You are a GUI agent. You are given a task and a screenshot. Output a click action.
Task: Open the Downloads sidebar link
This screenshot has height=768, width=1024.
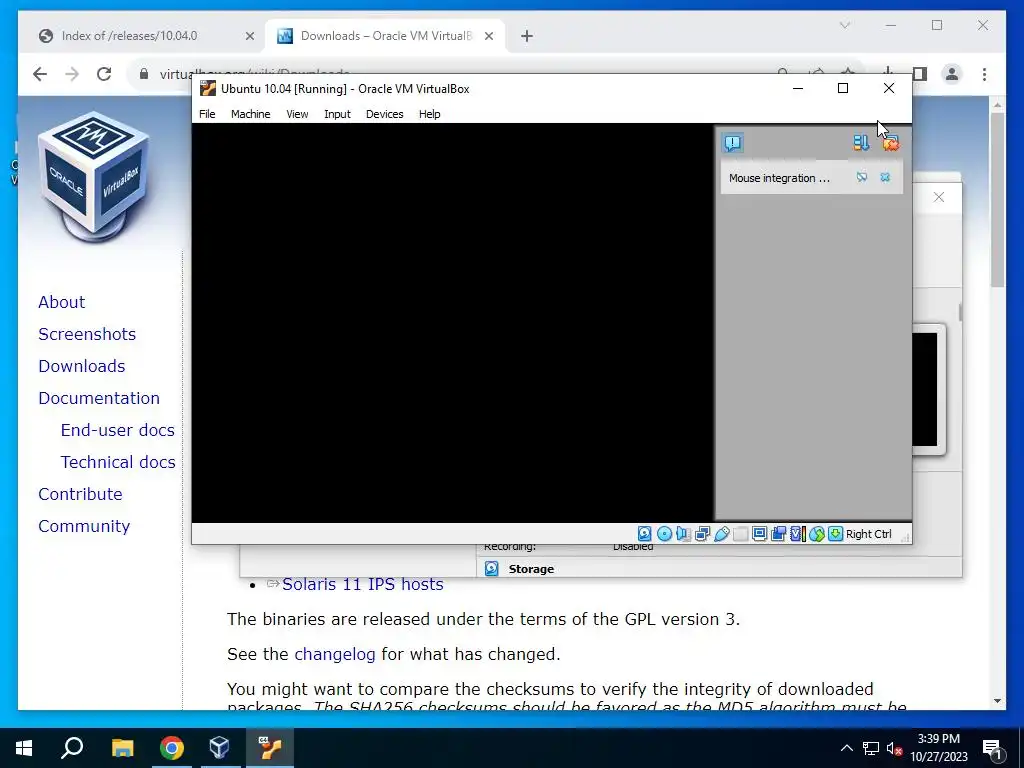coord(82,366)
